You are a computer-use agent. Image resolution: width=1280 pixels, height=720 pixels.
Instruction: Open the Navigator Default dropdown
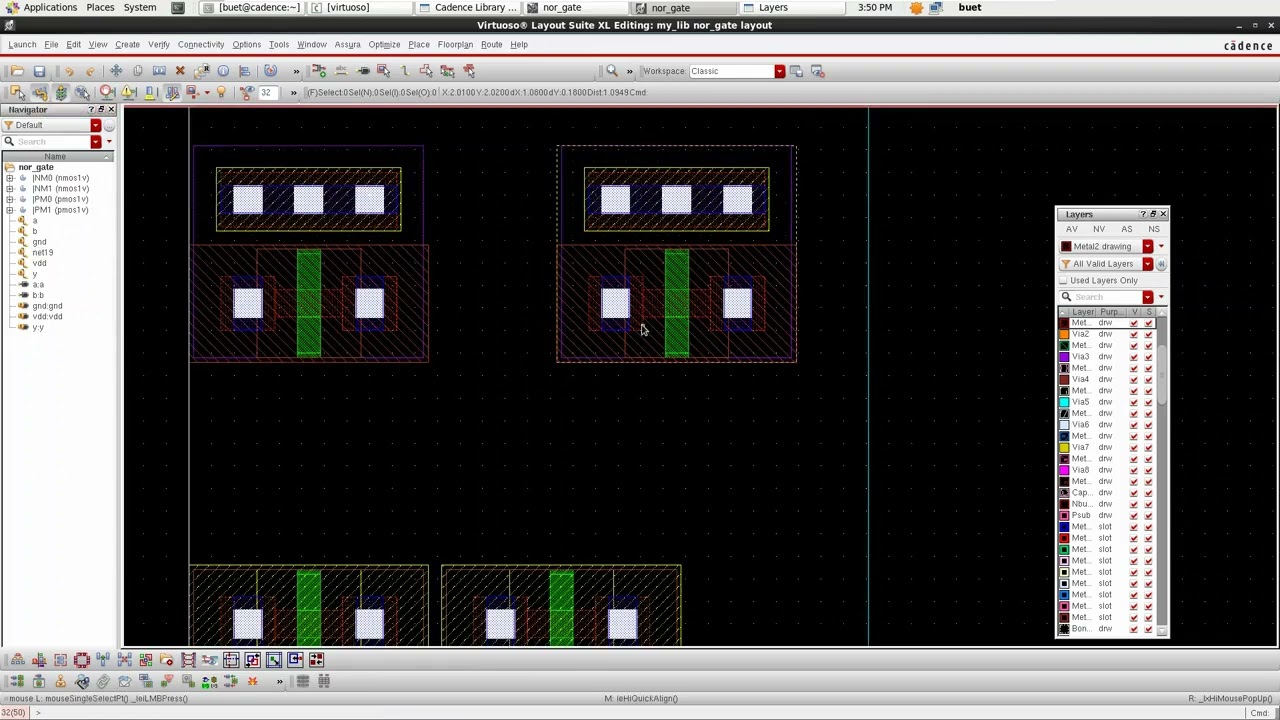click(x=96, y=126)
